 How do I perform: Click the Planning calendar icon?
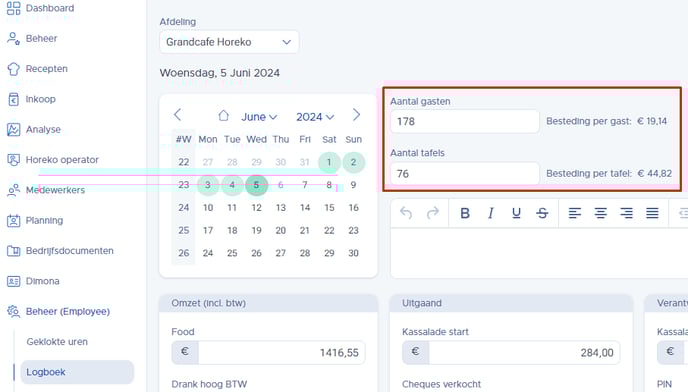14,220
